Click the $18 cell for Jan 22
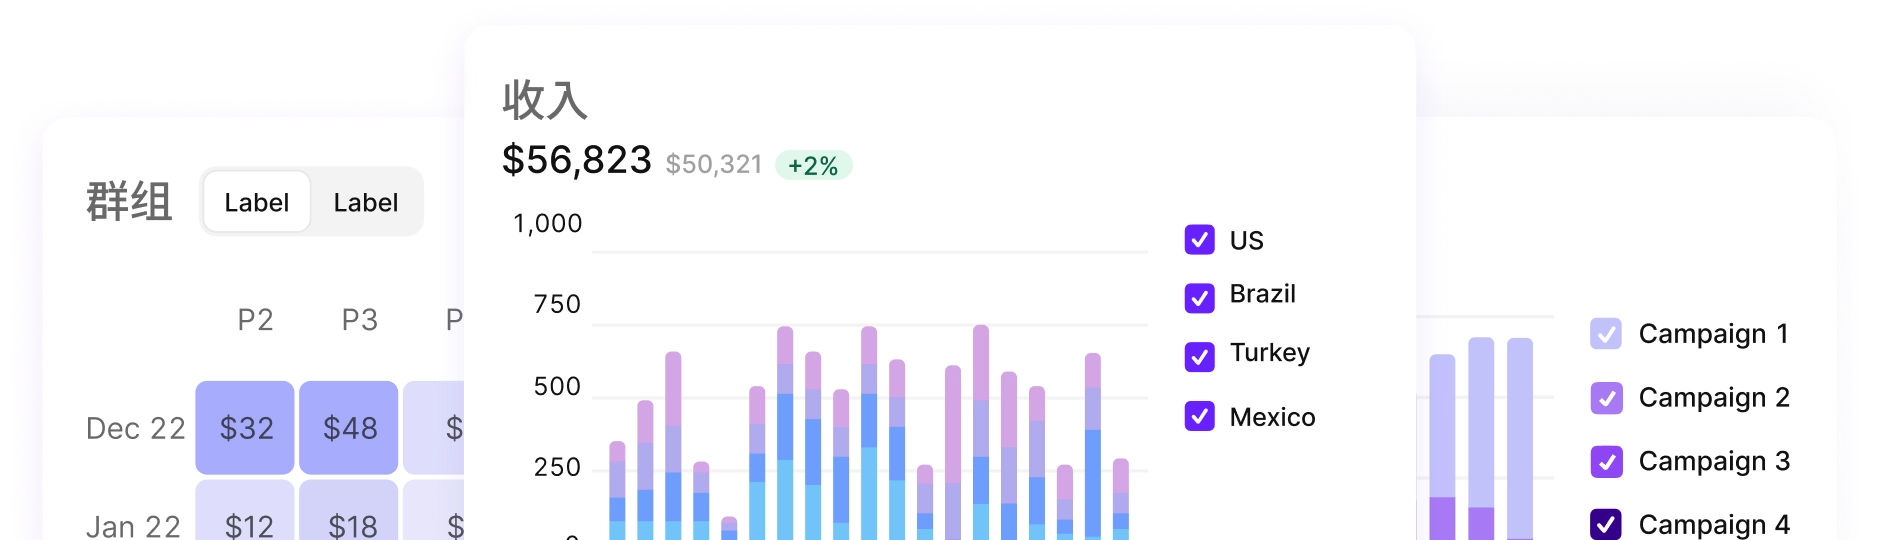The height and width of the screenshot is (540, 1880). [349, 511]
